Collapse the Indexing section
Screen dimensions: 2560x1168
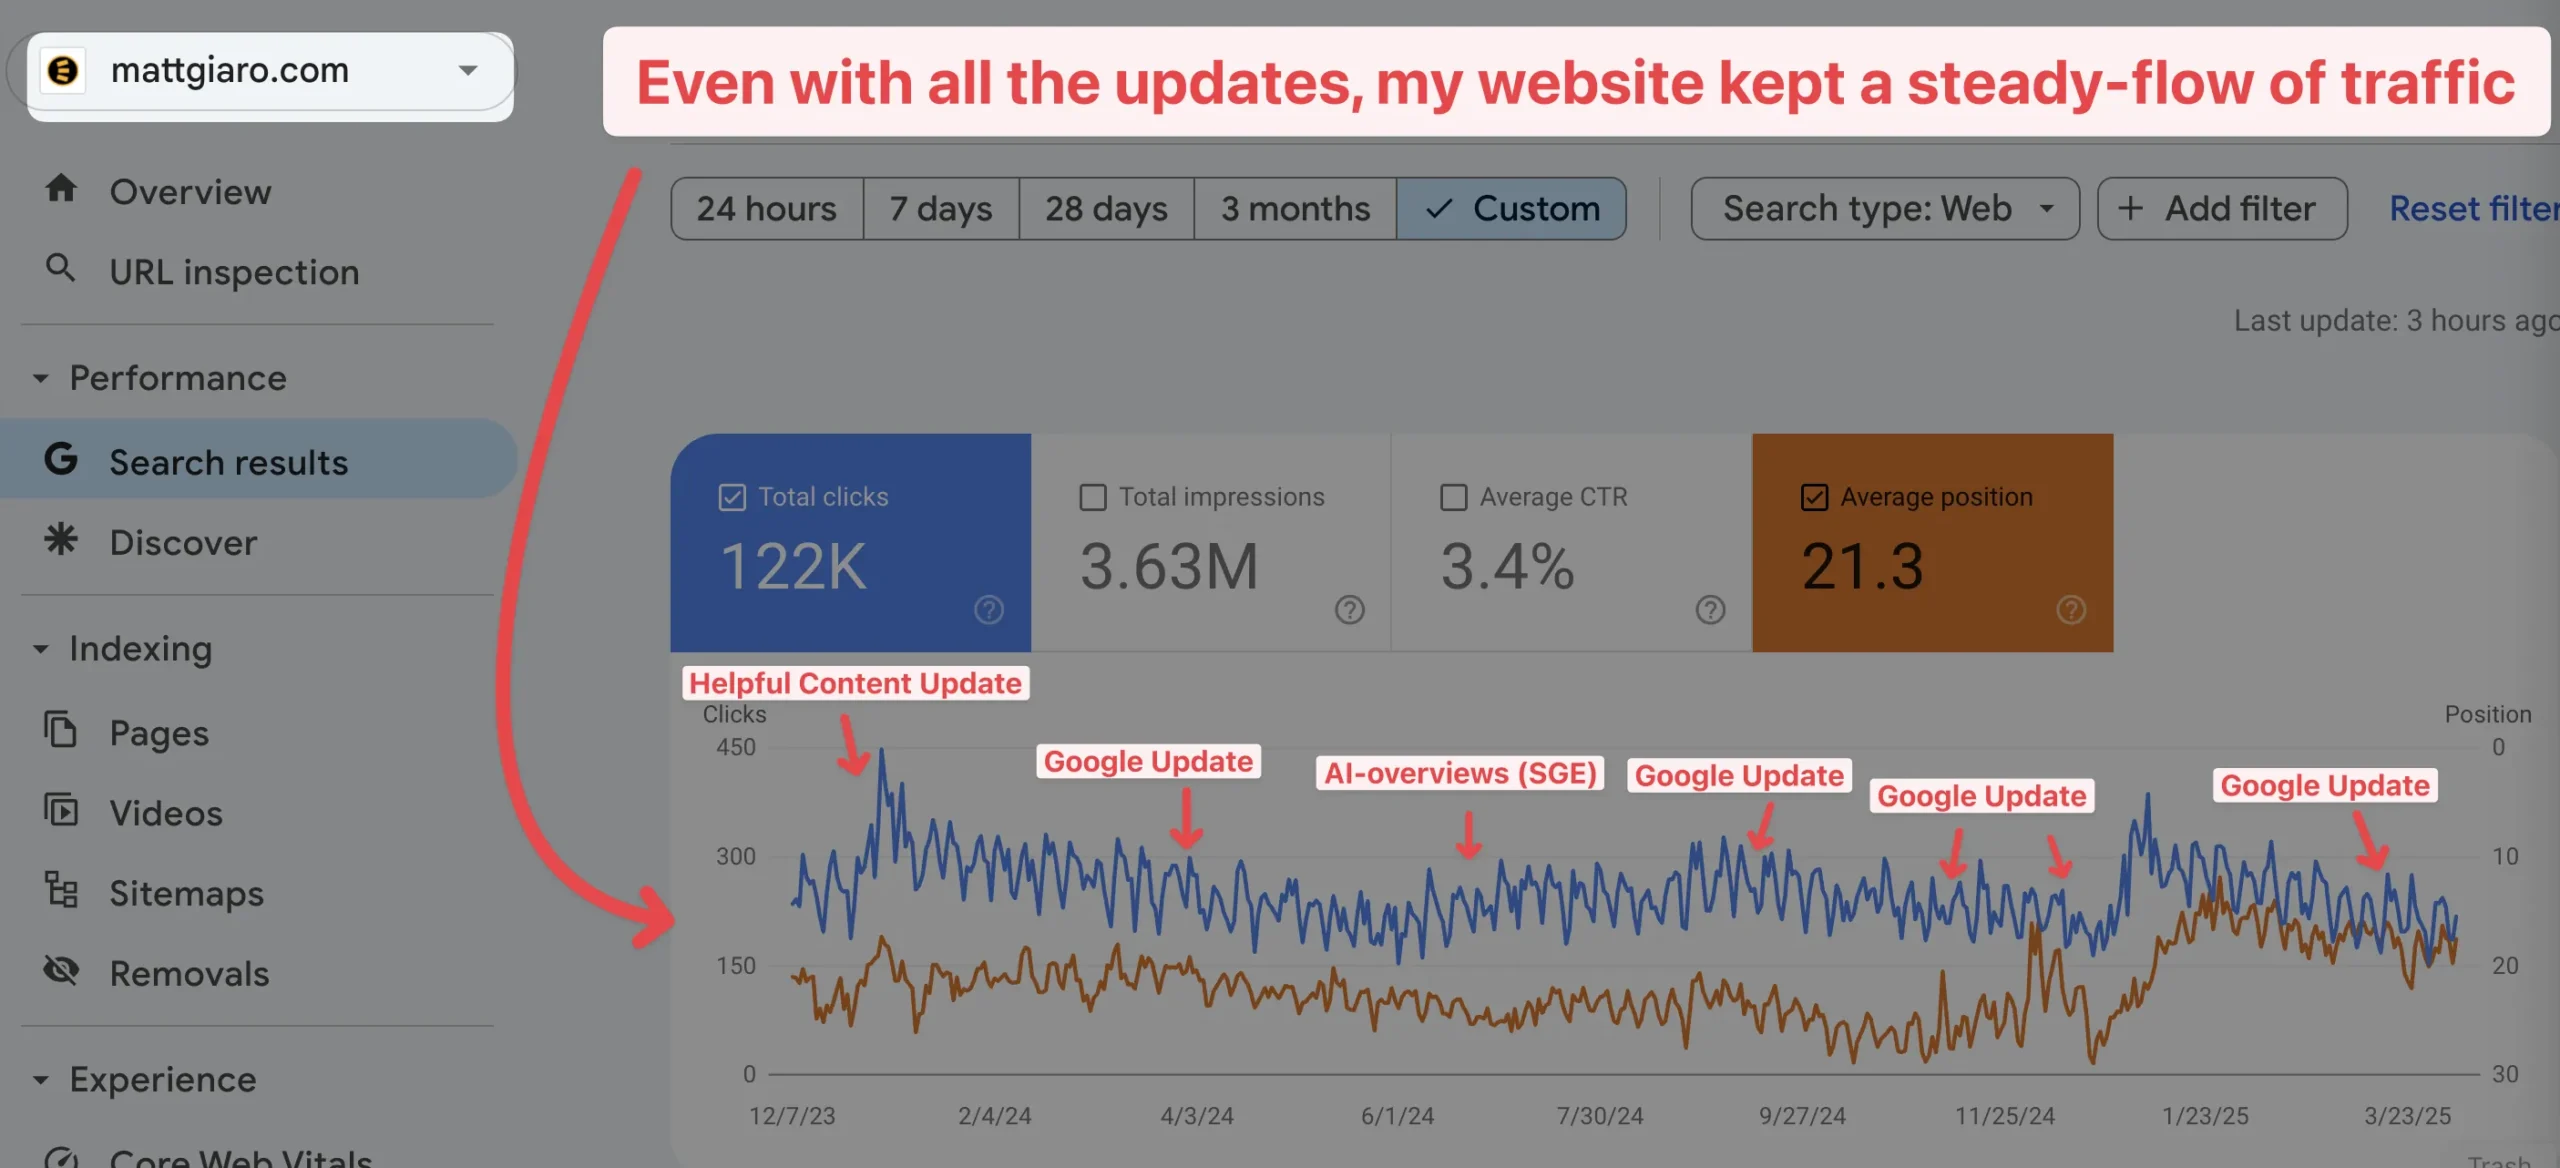click(x=41, y=649)
